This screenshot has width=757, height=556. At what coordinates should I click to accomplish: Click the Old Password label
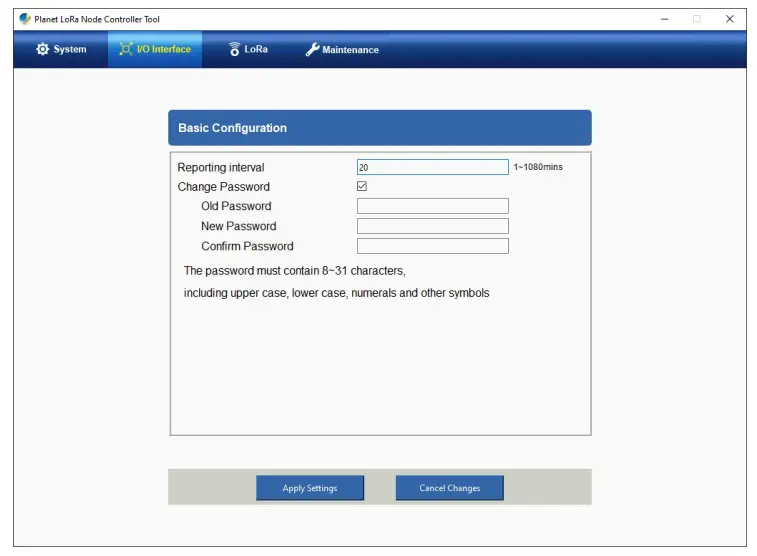click(x=236, y=206)
